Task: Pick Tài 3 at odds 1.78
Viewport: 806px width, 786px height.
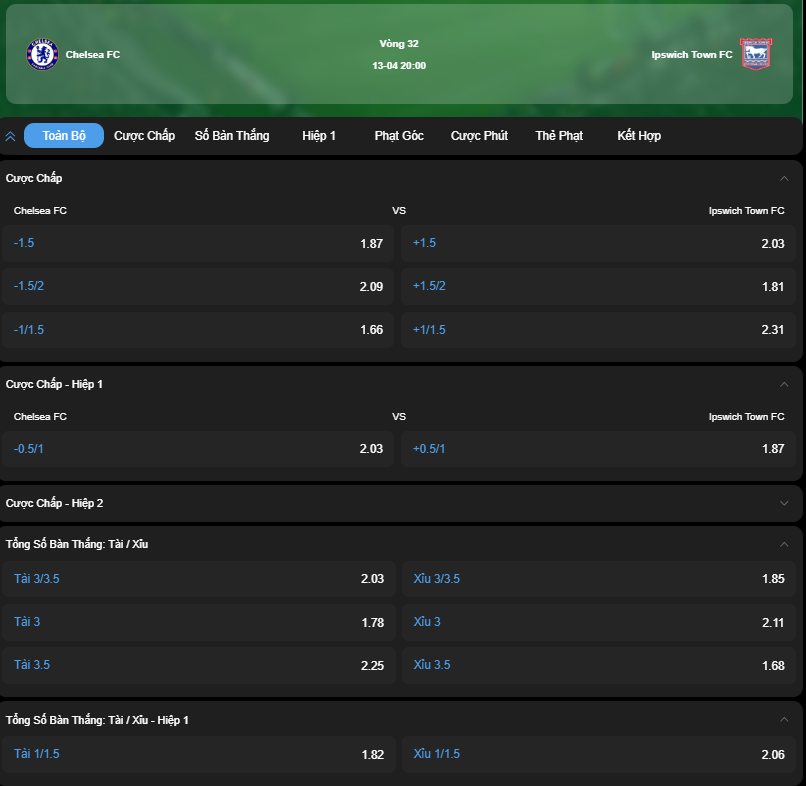Action: [x=199, y=622]
